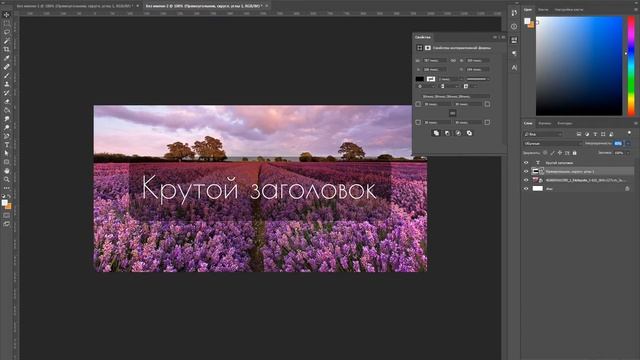The image size is (640, 360).
Task: Filter layers by shape layer icon
Action: (x=603, y=134)
